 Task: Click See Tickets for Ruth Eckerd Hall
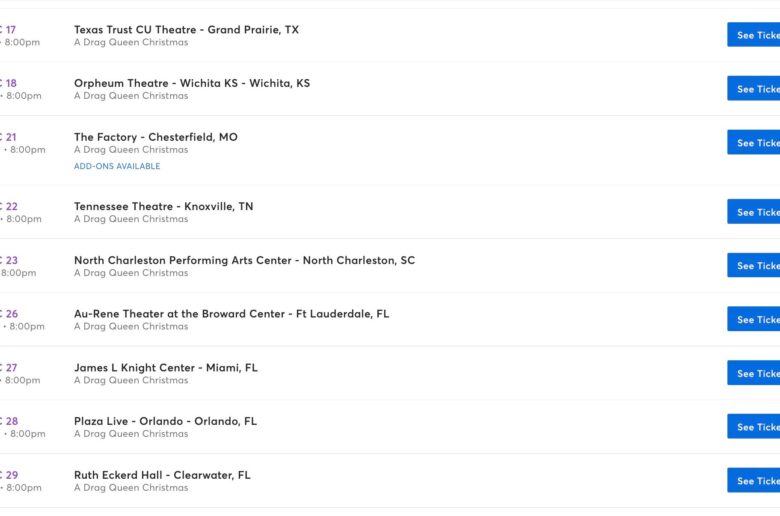(x=754, y=480)
